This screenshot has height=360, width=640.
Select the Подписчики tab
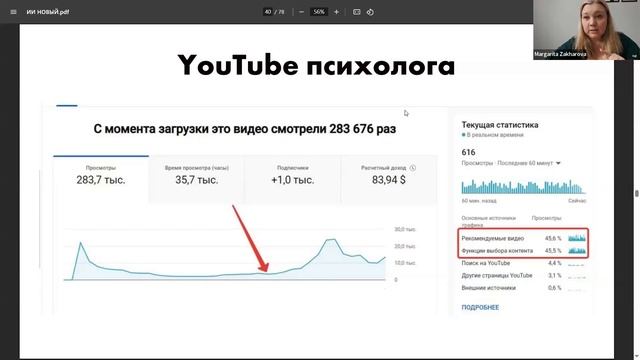293,179
